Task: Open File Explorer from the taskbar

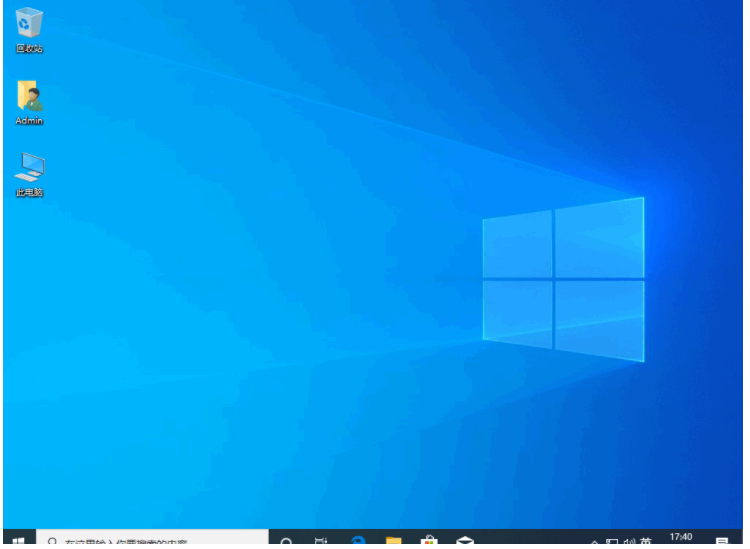Action: [x=393, y=542]
